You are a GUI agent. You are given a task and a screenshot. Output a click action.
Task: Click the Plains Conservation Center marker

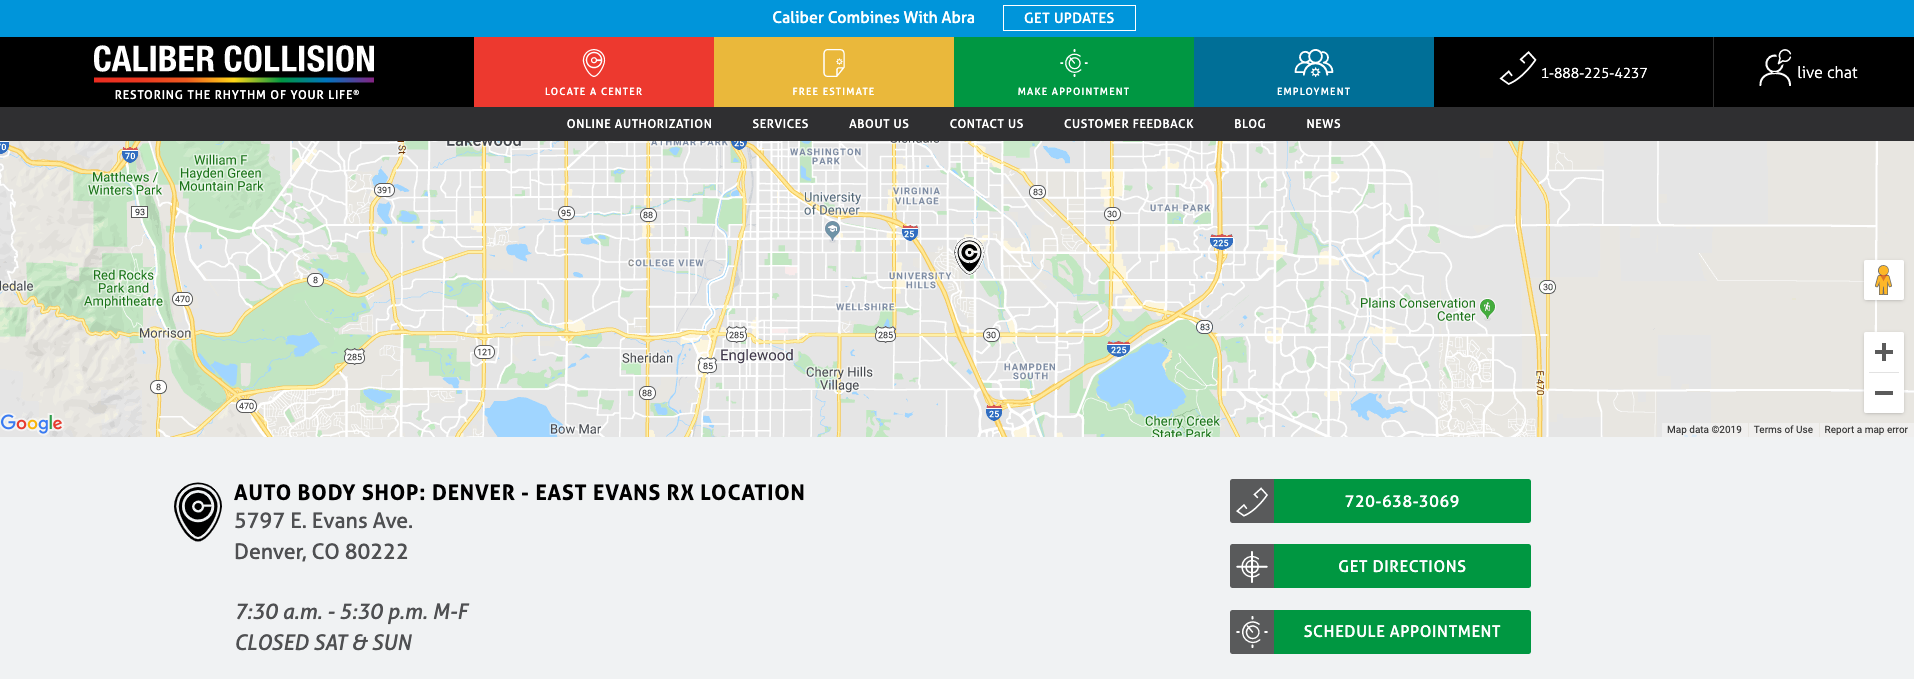point(1487,308)
